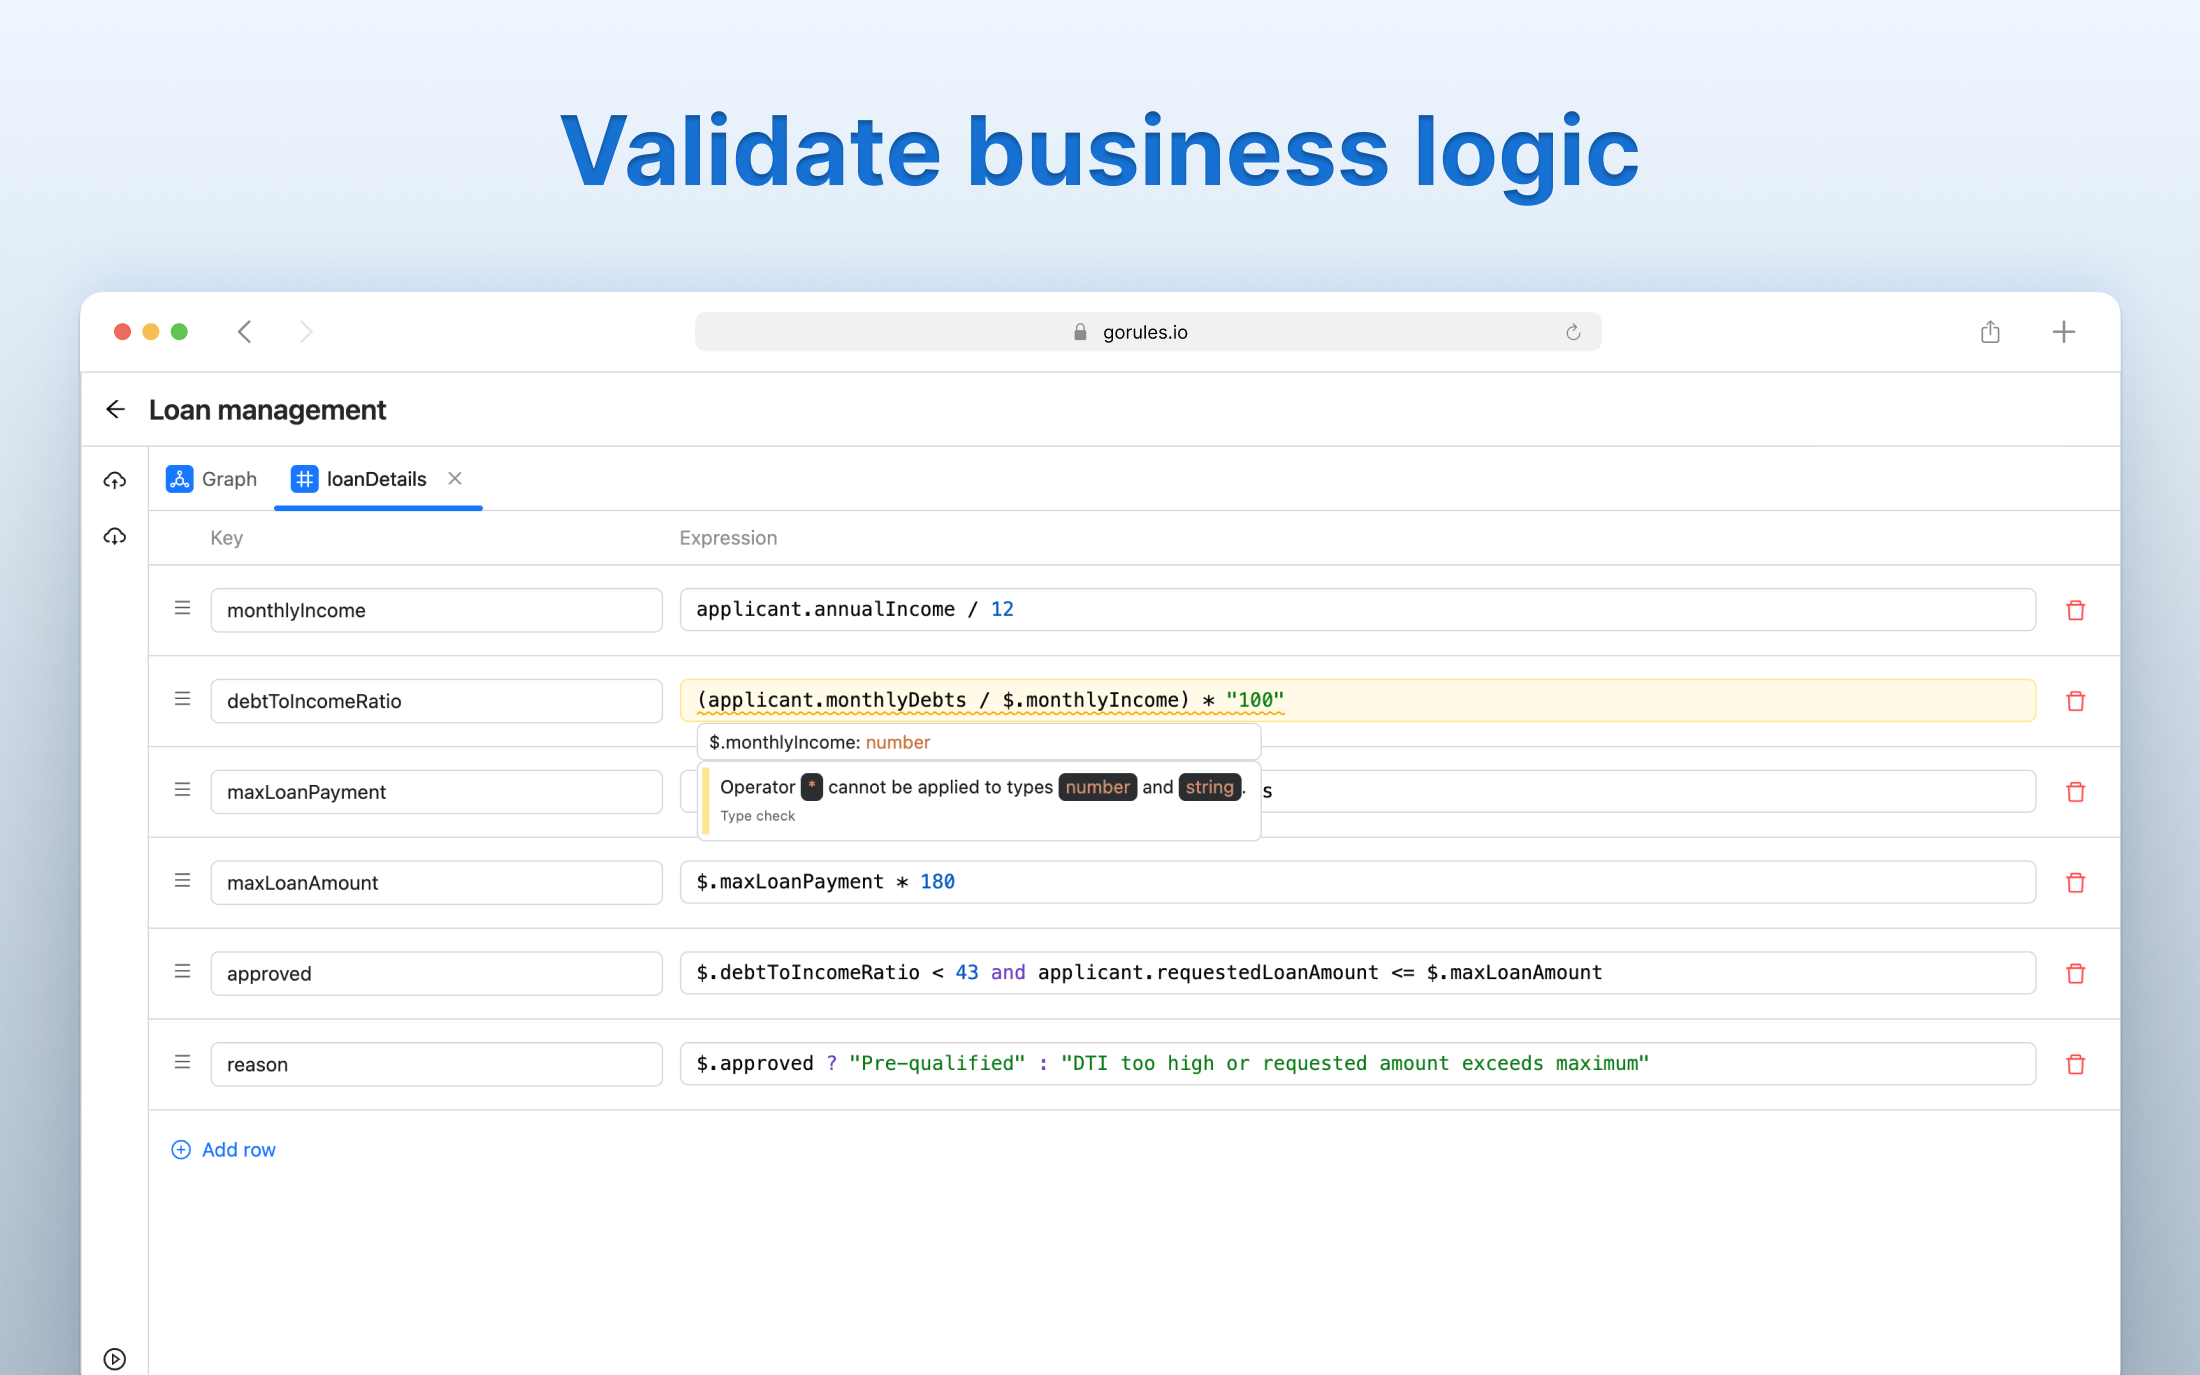Click the monthlyIncome key field
Viewport: 2200px width, 1375px height.
click(436, 610)
